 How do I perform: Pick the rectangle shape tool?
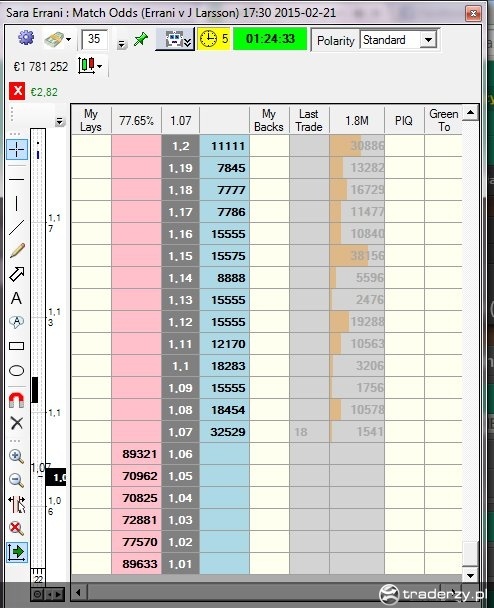pos(16,346)
